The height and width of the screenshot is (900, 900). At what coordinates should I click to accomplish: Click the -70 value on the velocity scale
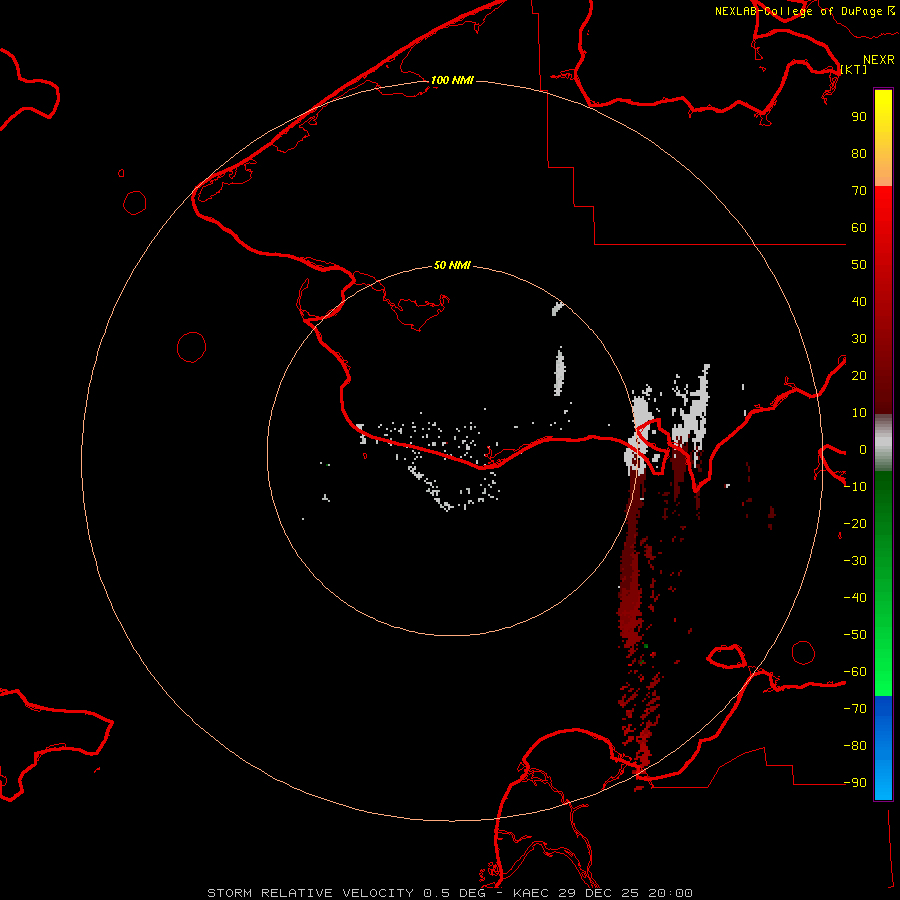click(855, 709)
